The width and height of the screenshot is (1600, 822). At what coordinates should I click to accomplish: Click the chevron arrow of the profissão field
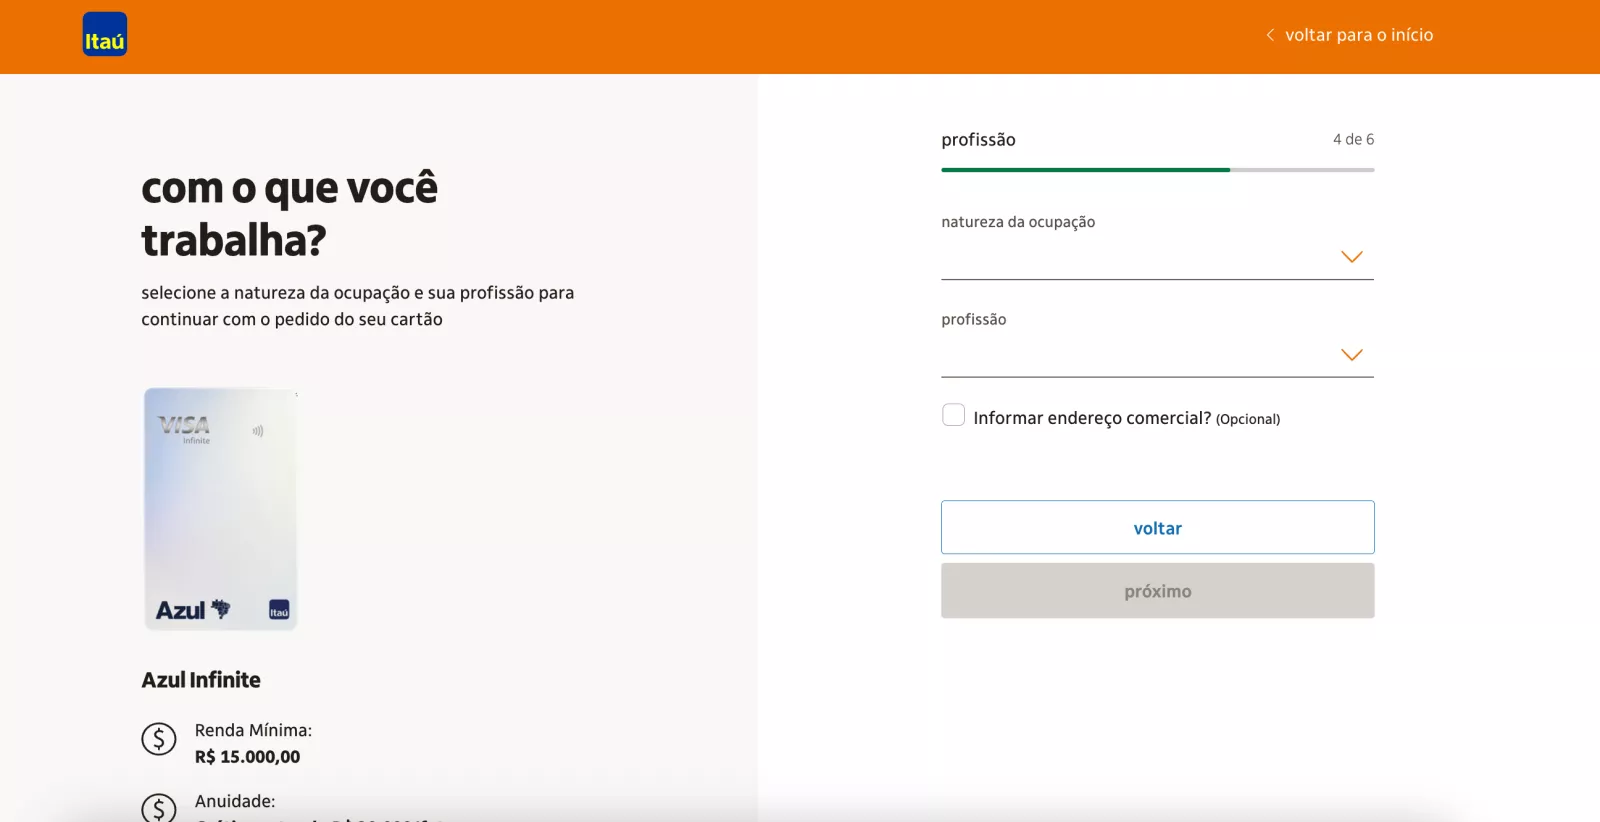[x=1352, y=355]
